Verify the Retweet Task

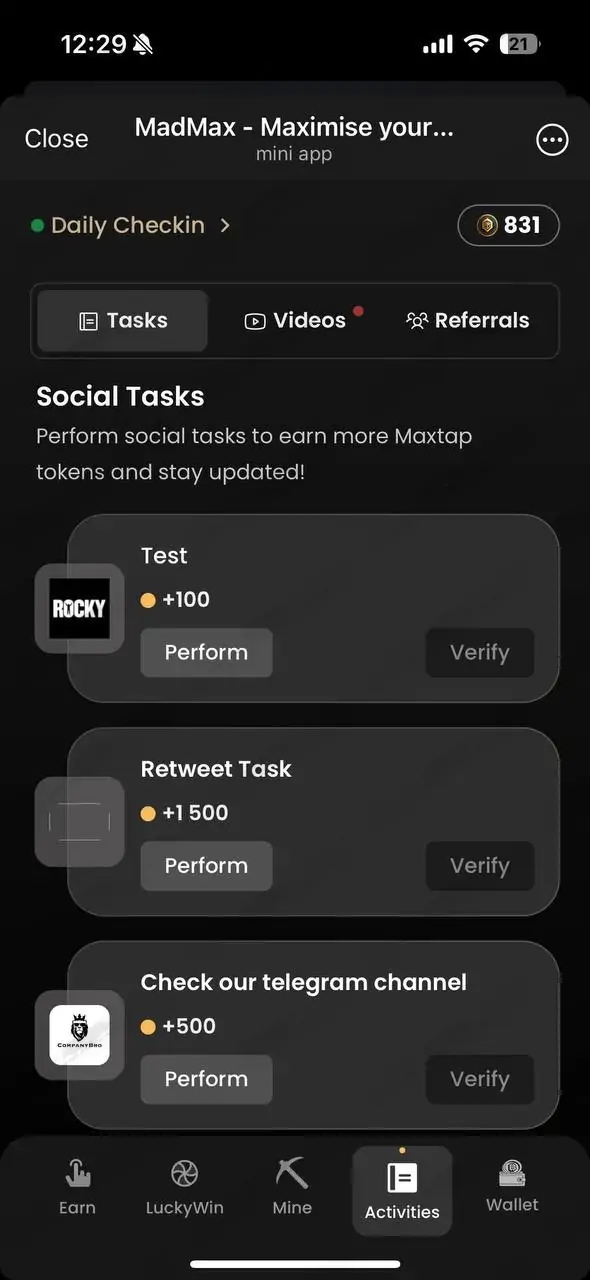tap(480, 866)
